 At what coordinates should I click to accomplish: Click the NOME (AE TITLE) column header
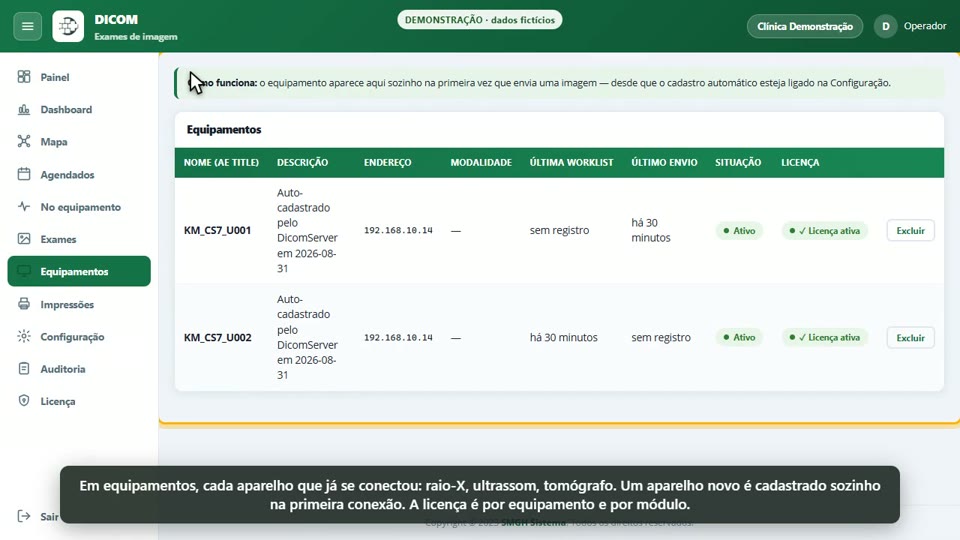point(221,162)
